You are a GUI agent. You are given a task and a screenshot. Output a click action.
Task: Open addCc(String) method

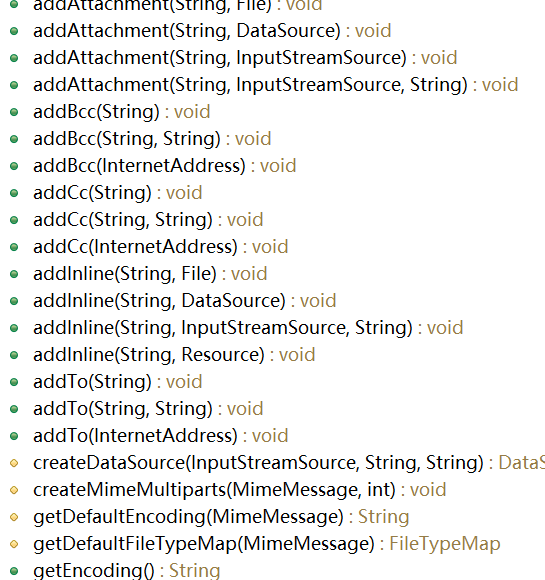pos(118,193)
